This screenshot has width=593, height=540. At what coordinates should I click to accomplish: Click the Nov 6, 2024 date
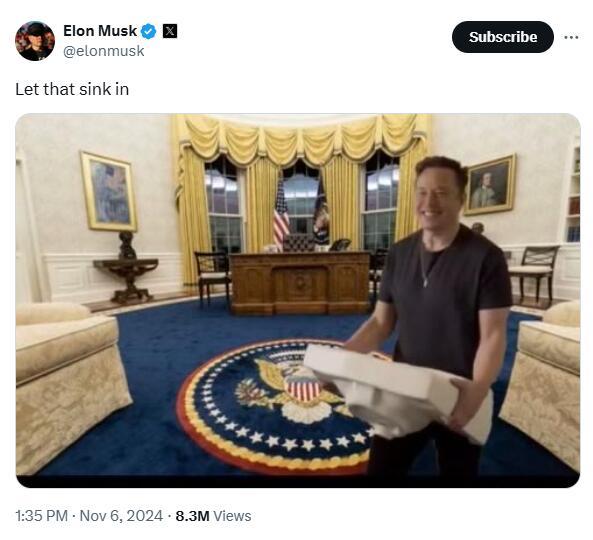pos(121,516)
